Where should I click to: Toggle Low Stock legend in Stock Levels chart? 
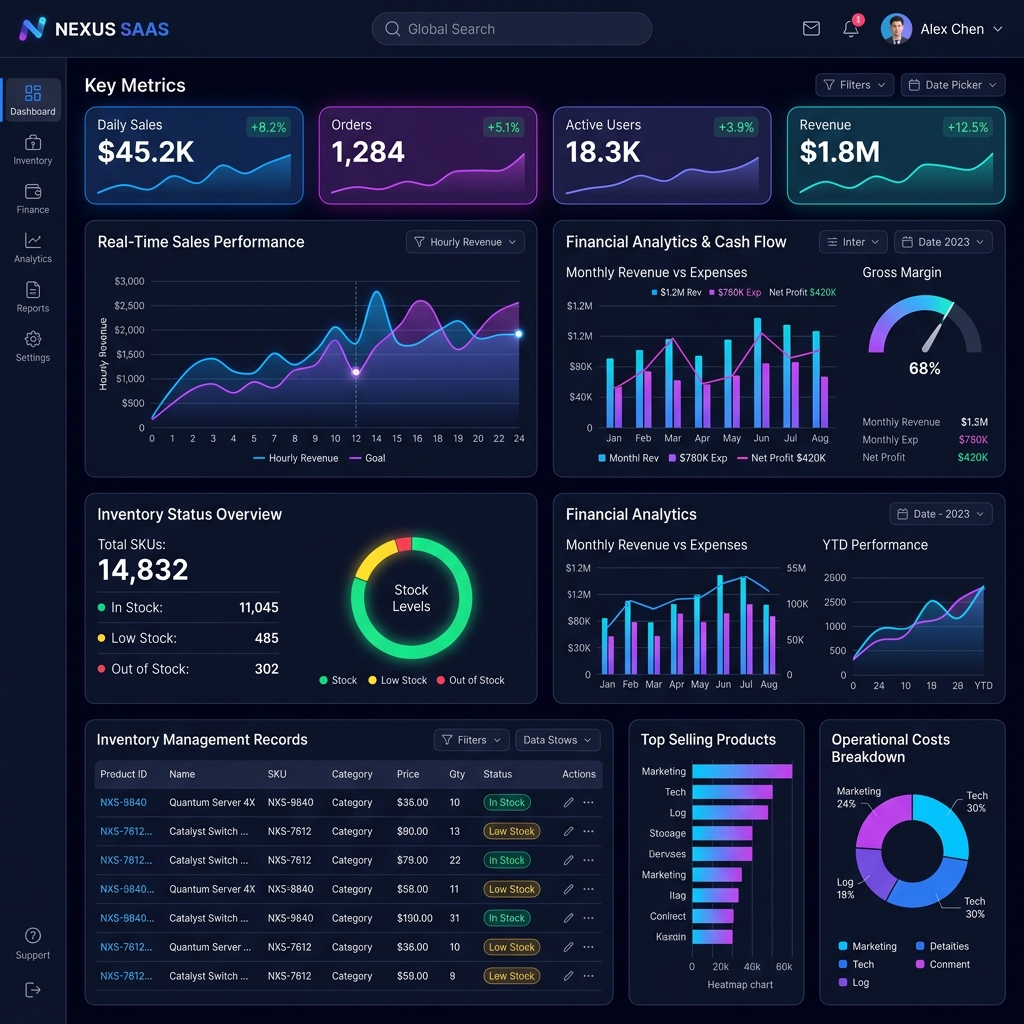398,680
